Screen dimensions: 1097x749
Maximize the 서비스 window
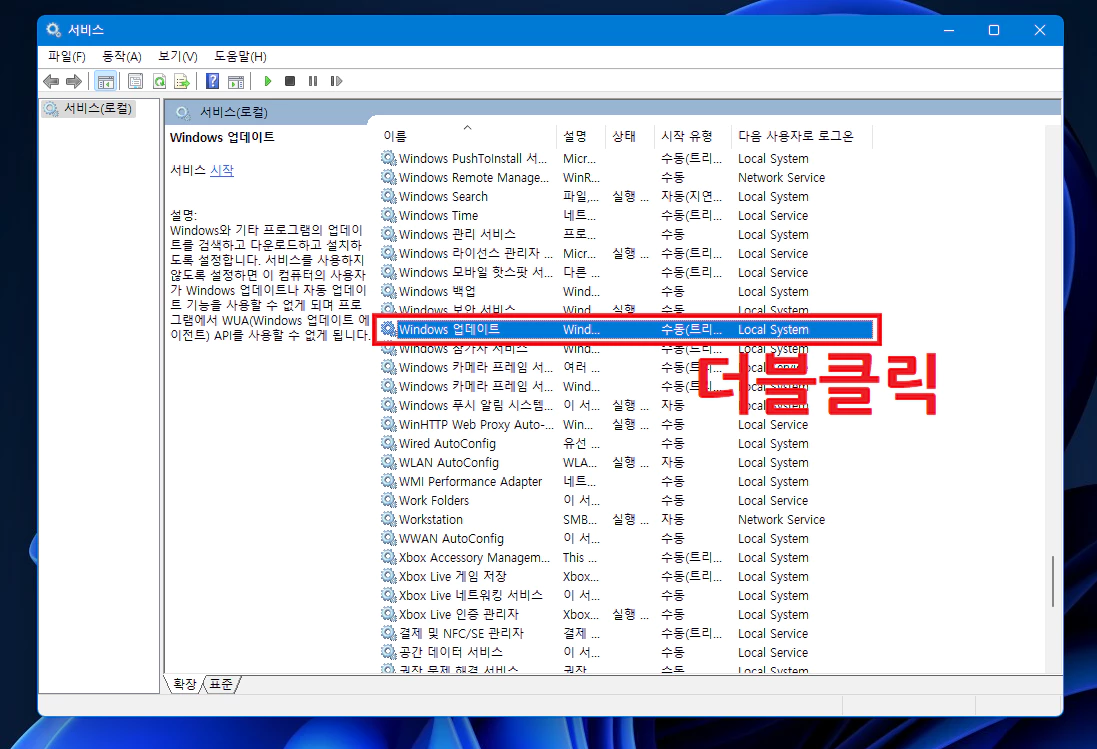point(993,30)
